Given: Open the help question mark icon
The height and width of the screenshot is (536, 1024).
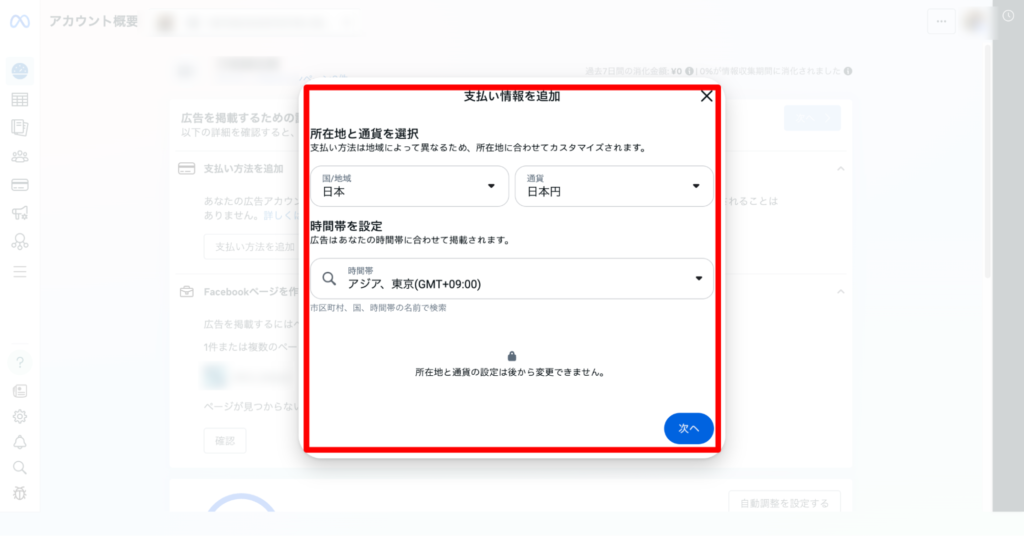Looking at the screenshot, I should (x=20, y=362).
